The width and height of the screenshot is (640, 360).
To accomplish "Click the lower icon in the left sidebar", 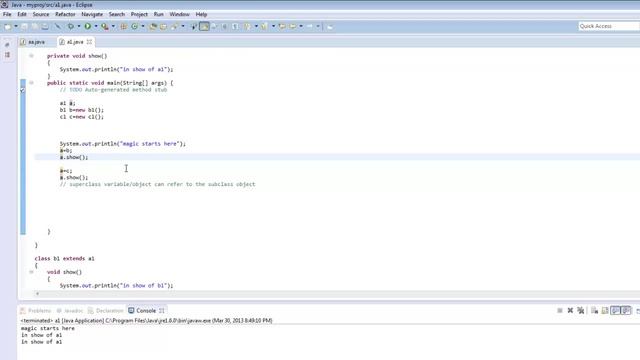I will [7, 55].
